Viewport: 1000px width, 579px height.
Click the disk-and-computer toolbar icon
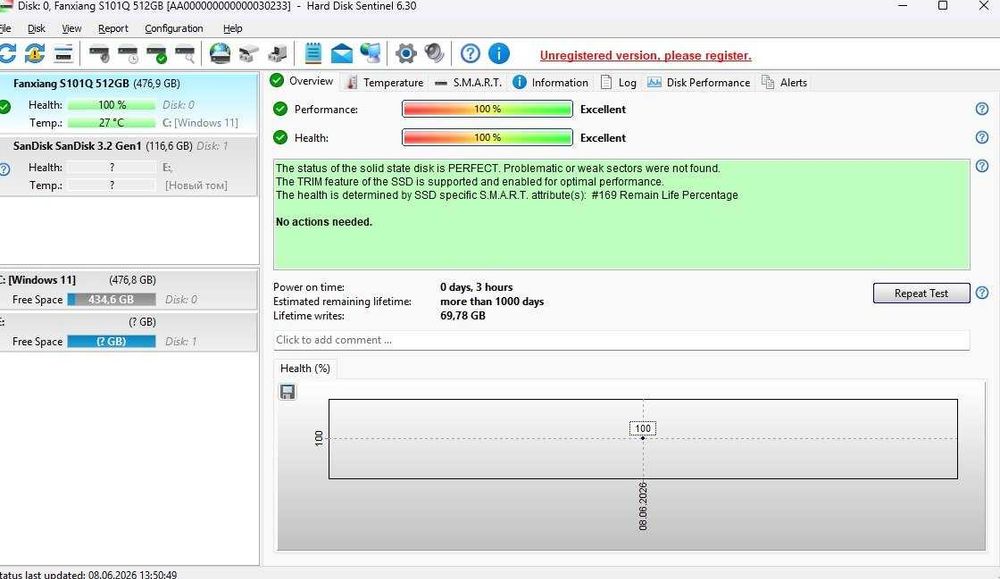277,54
